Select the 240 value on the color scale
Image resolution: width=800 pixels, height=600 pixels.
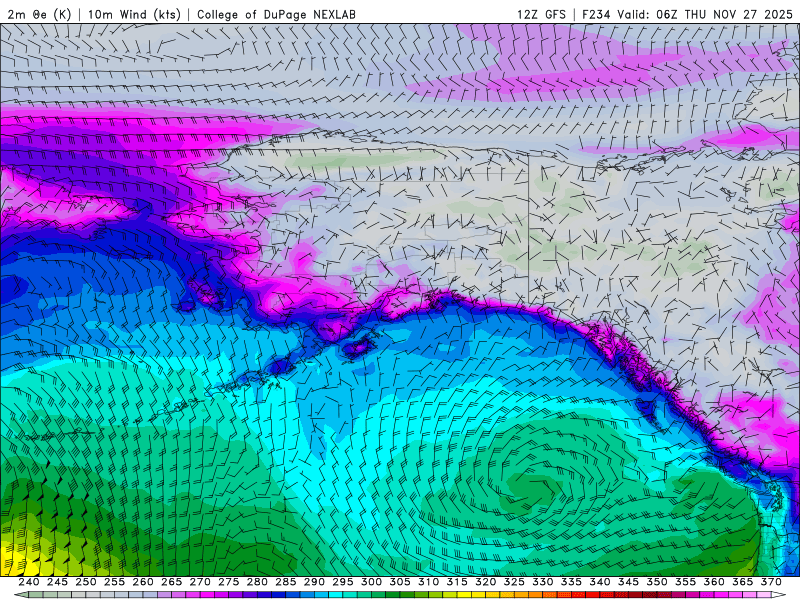29,582
